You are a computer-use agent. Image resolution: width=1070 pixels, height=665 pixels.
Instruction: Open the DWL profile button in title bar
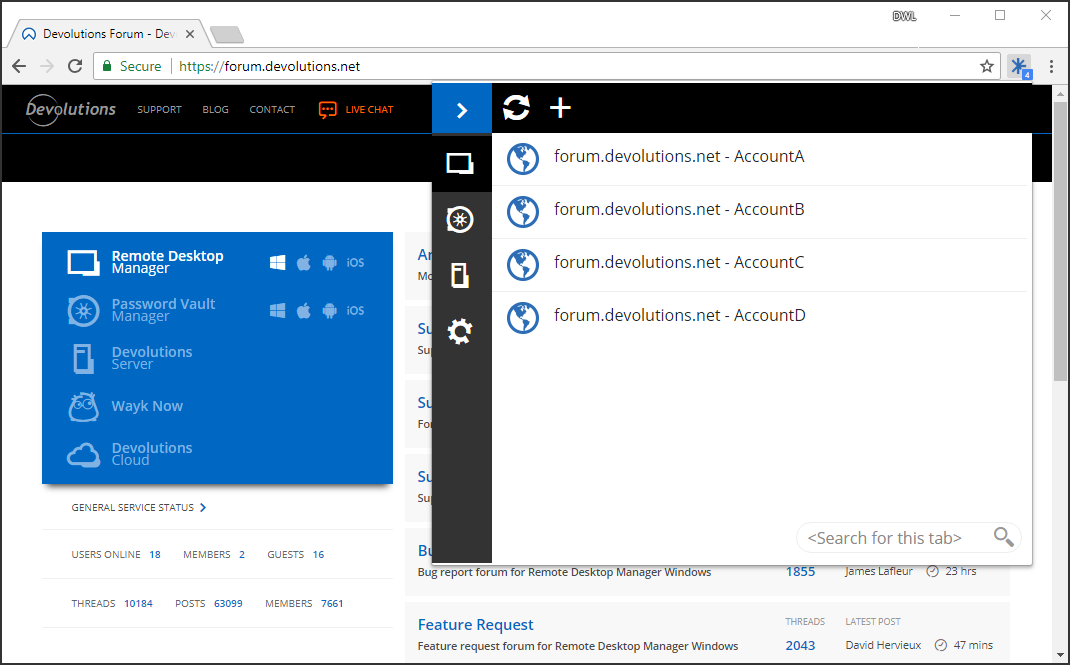click(x=904, y=16)
